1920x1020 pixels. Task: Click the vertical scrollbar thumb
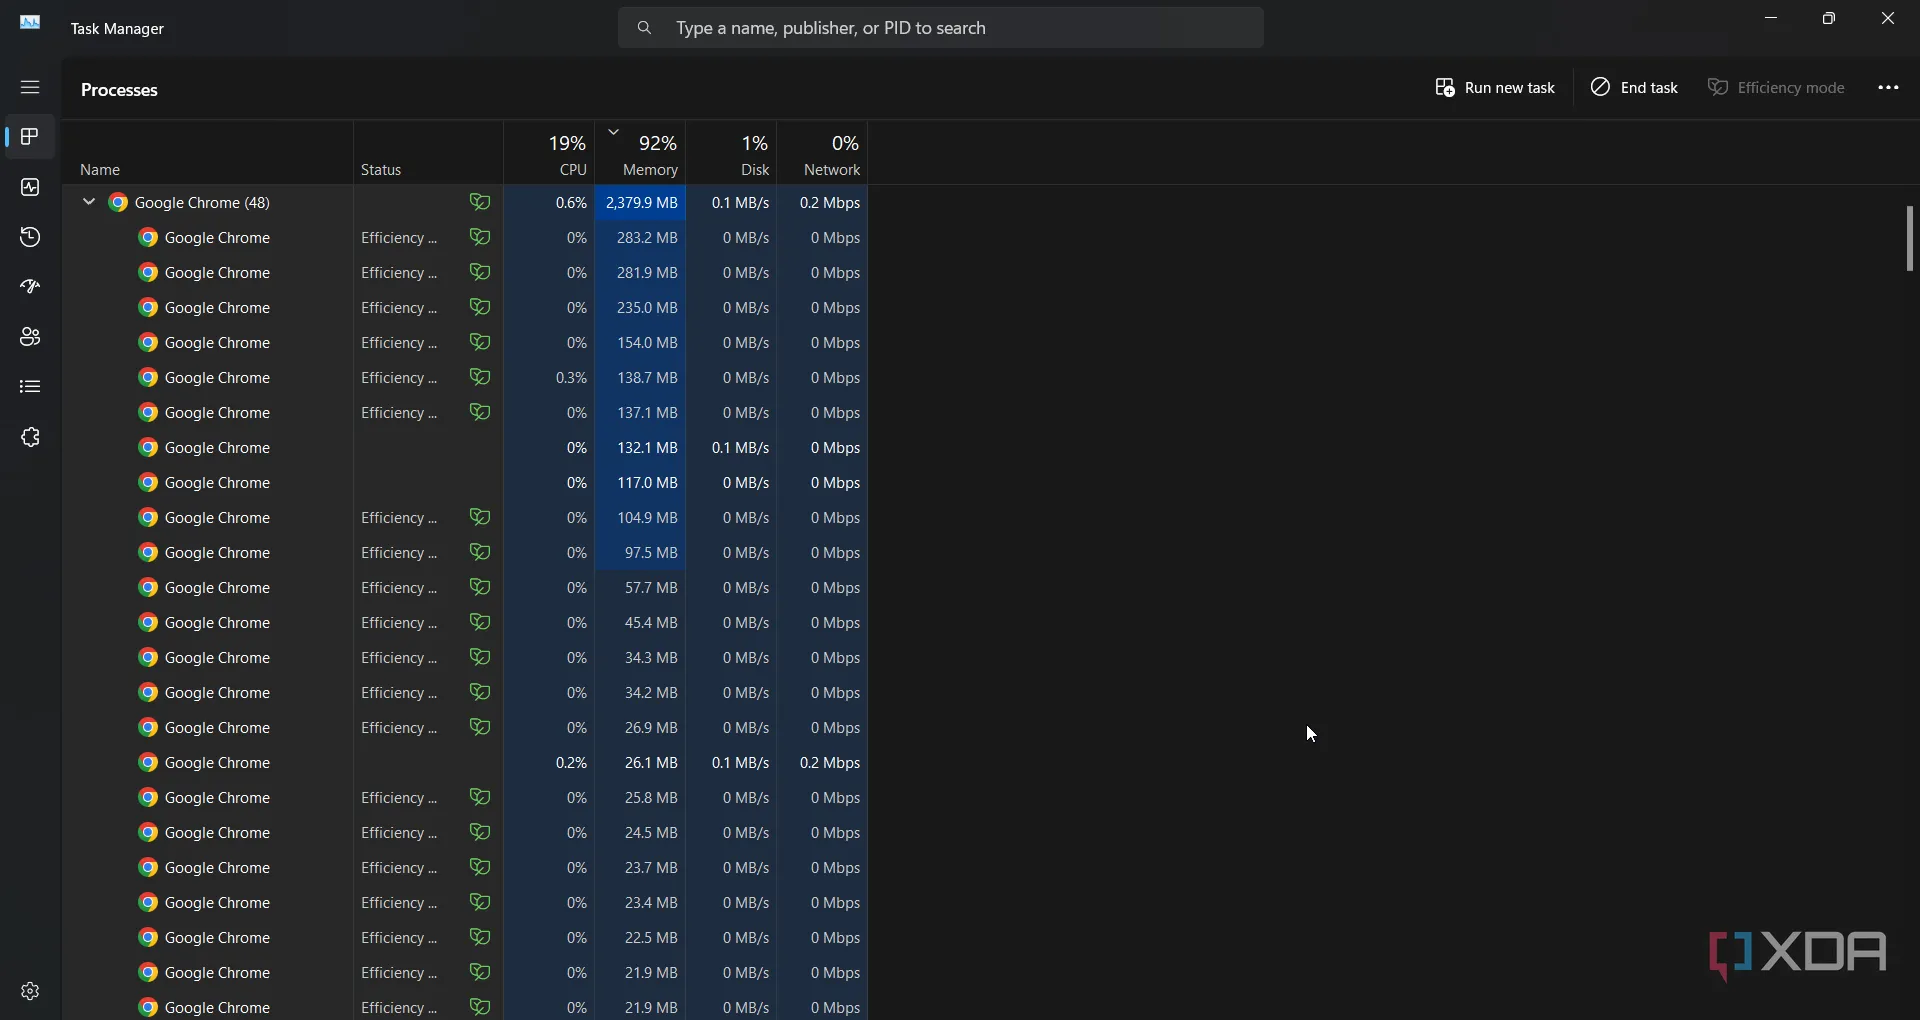tap(1910, 238)
